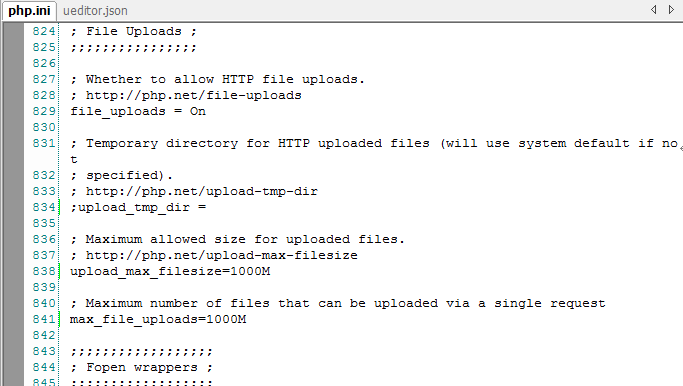Click the left tab scroll arrow
683x386 pixels.
pyautogui.click(x=653, y=9)
